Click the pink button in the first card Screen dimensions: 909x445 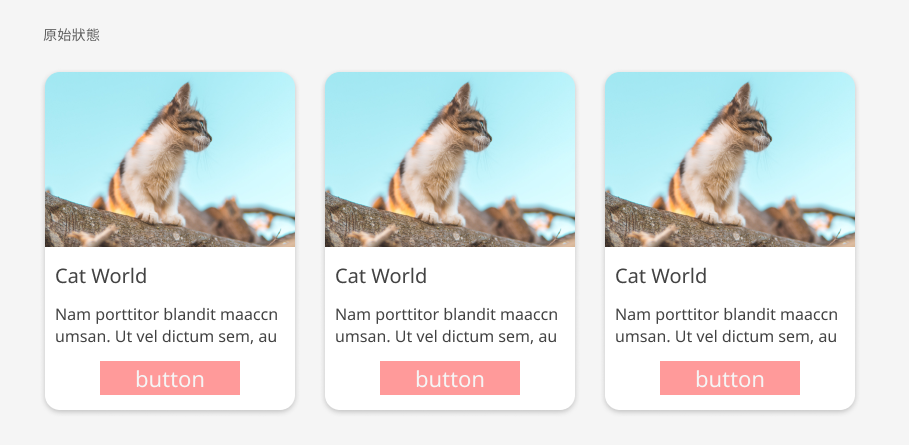point(170,378)
